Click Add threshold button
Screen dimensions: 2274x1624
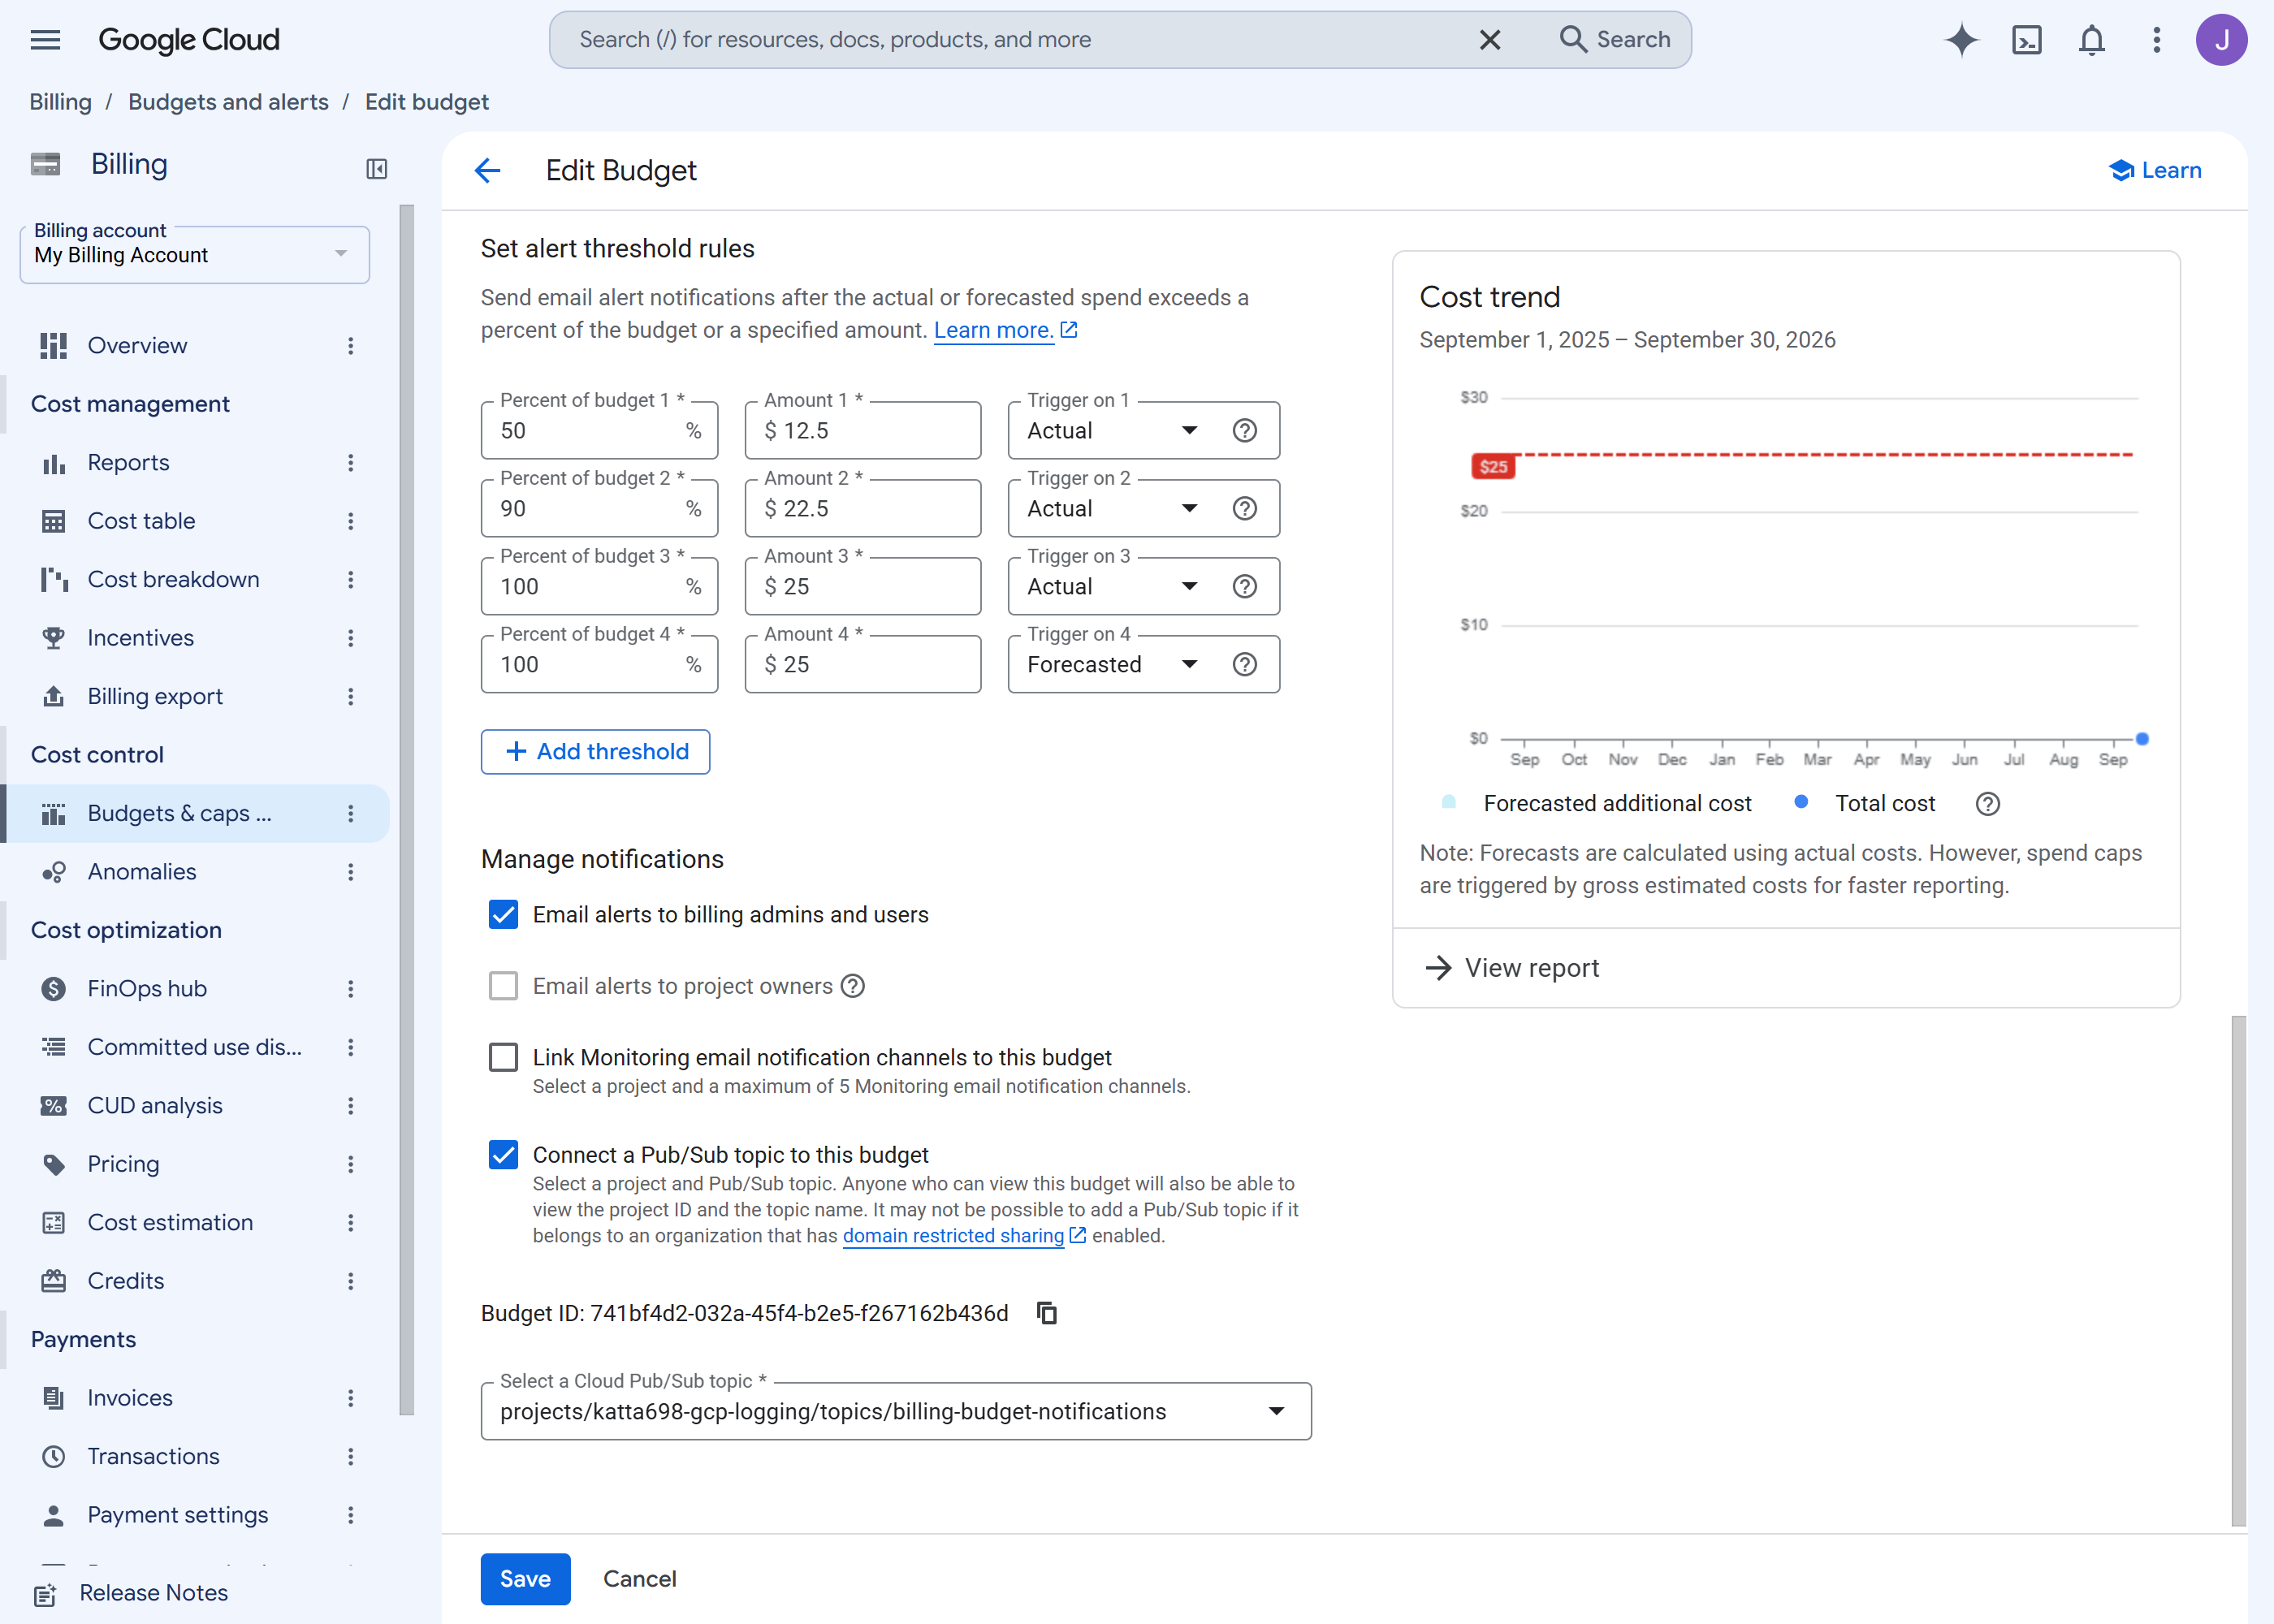tap(595, 752)
